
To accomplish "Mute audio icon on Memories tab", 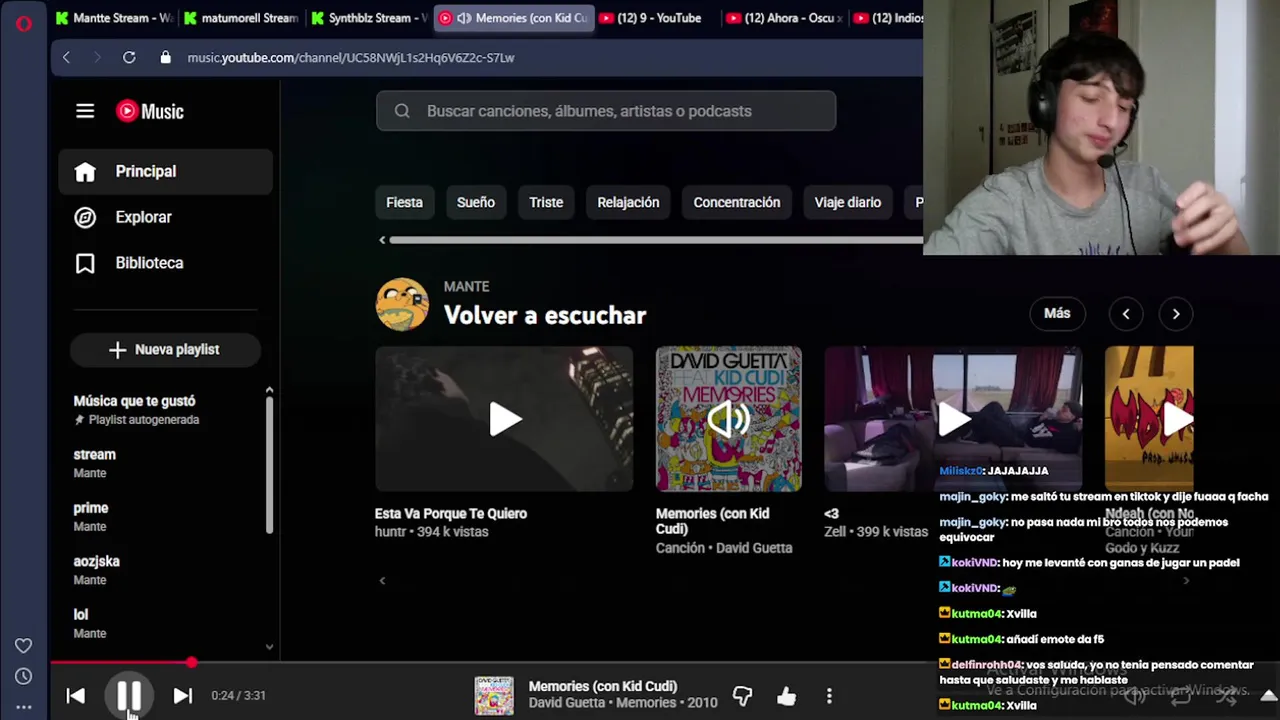I will coord(464,18).
